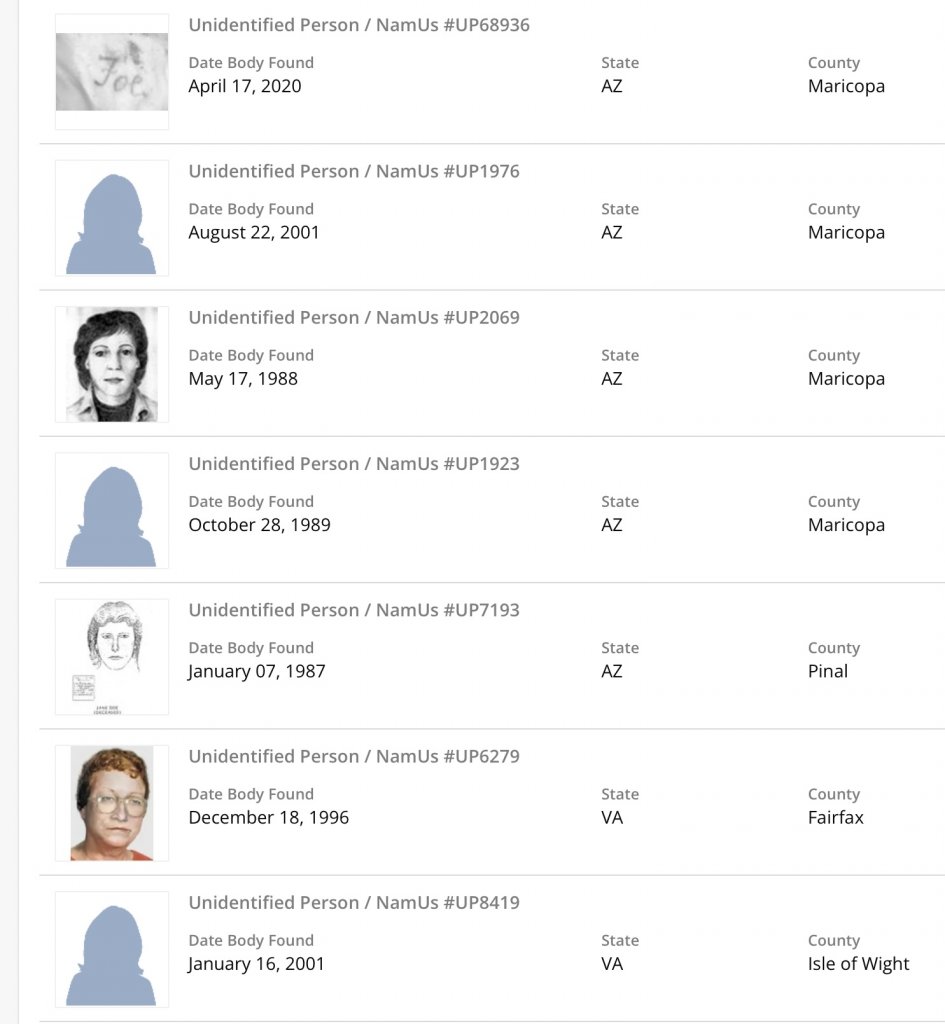
Task: Click the date April 17, 2020
Action: pyautogui.click(x=245, y=86)
